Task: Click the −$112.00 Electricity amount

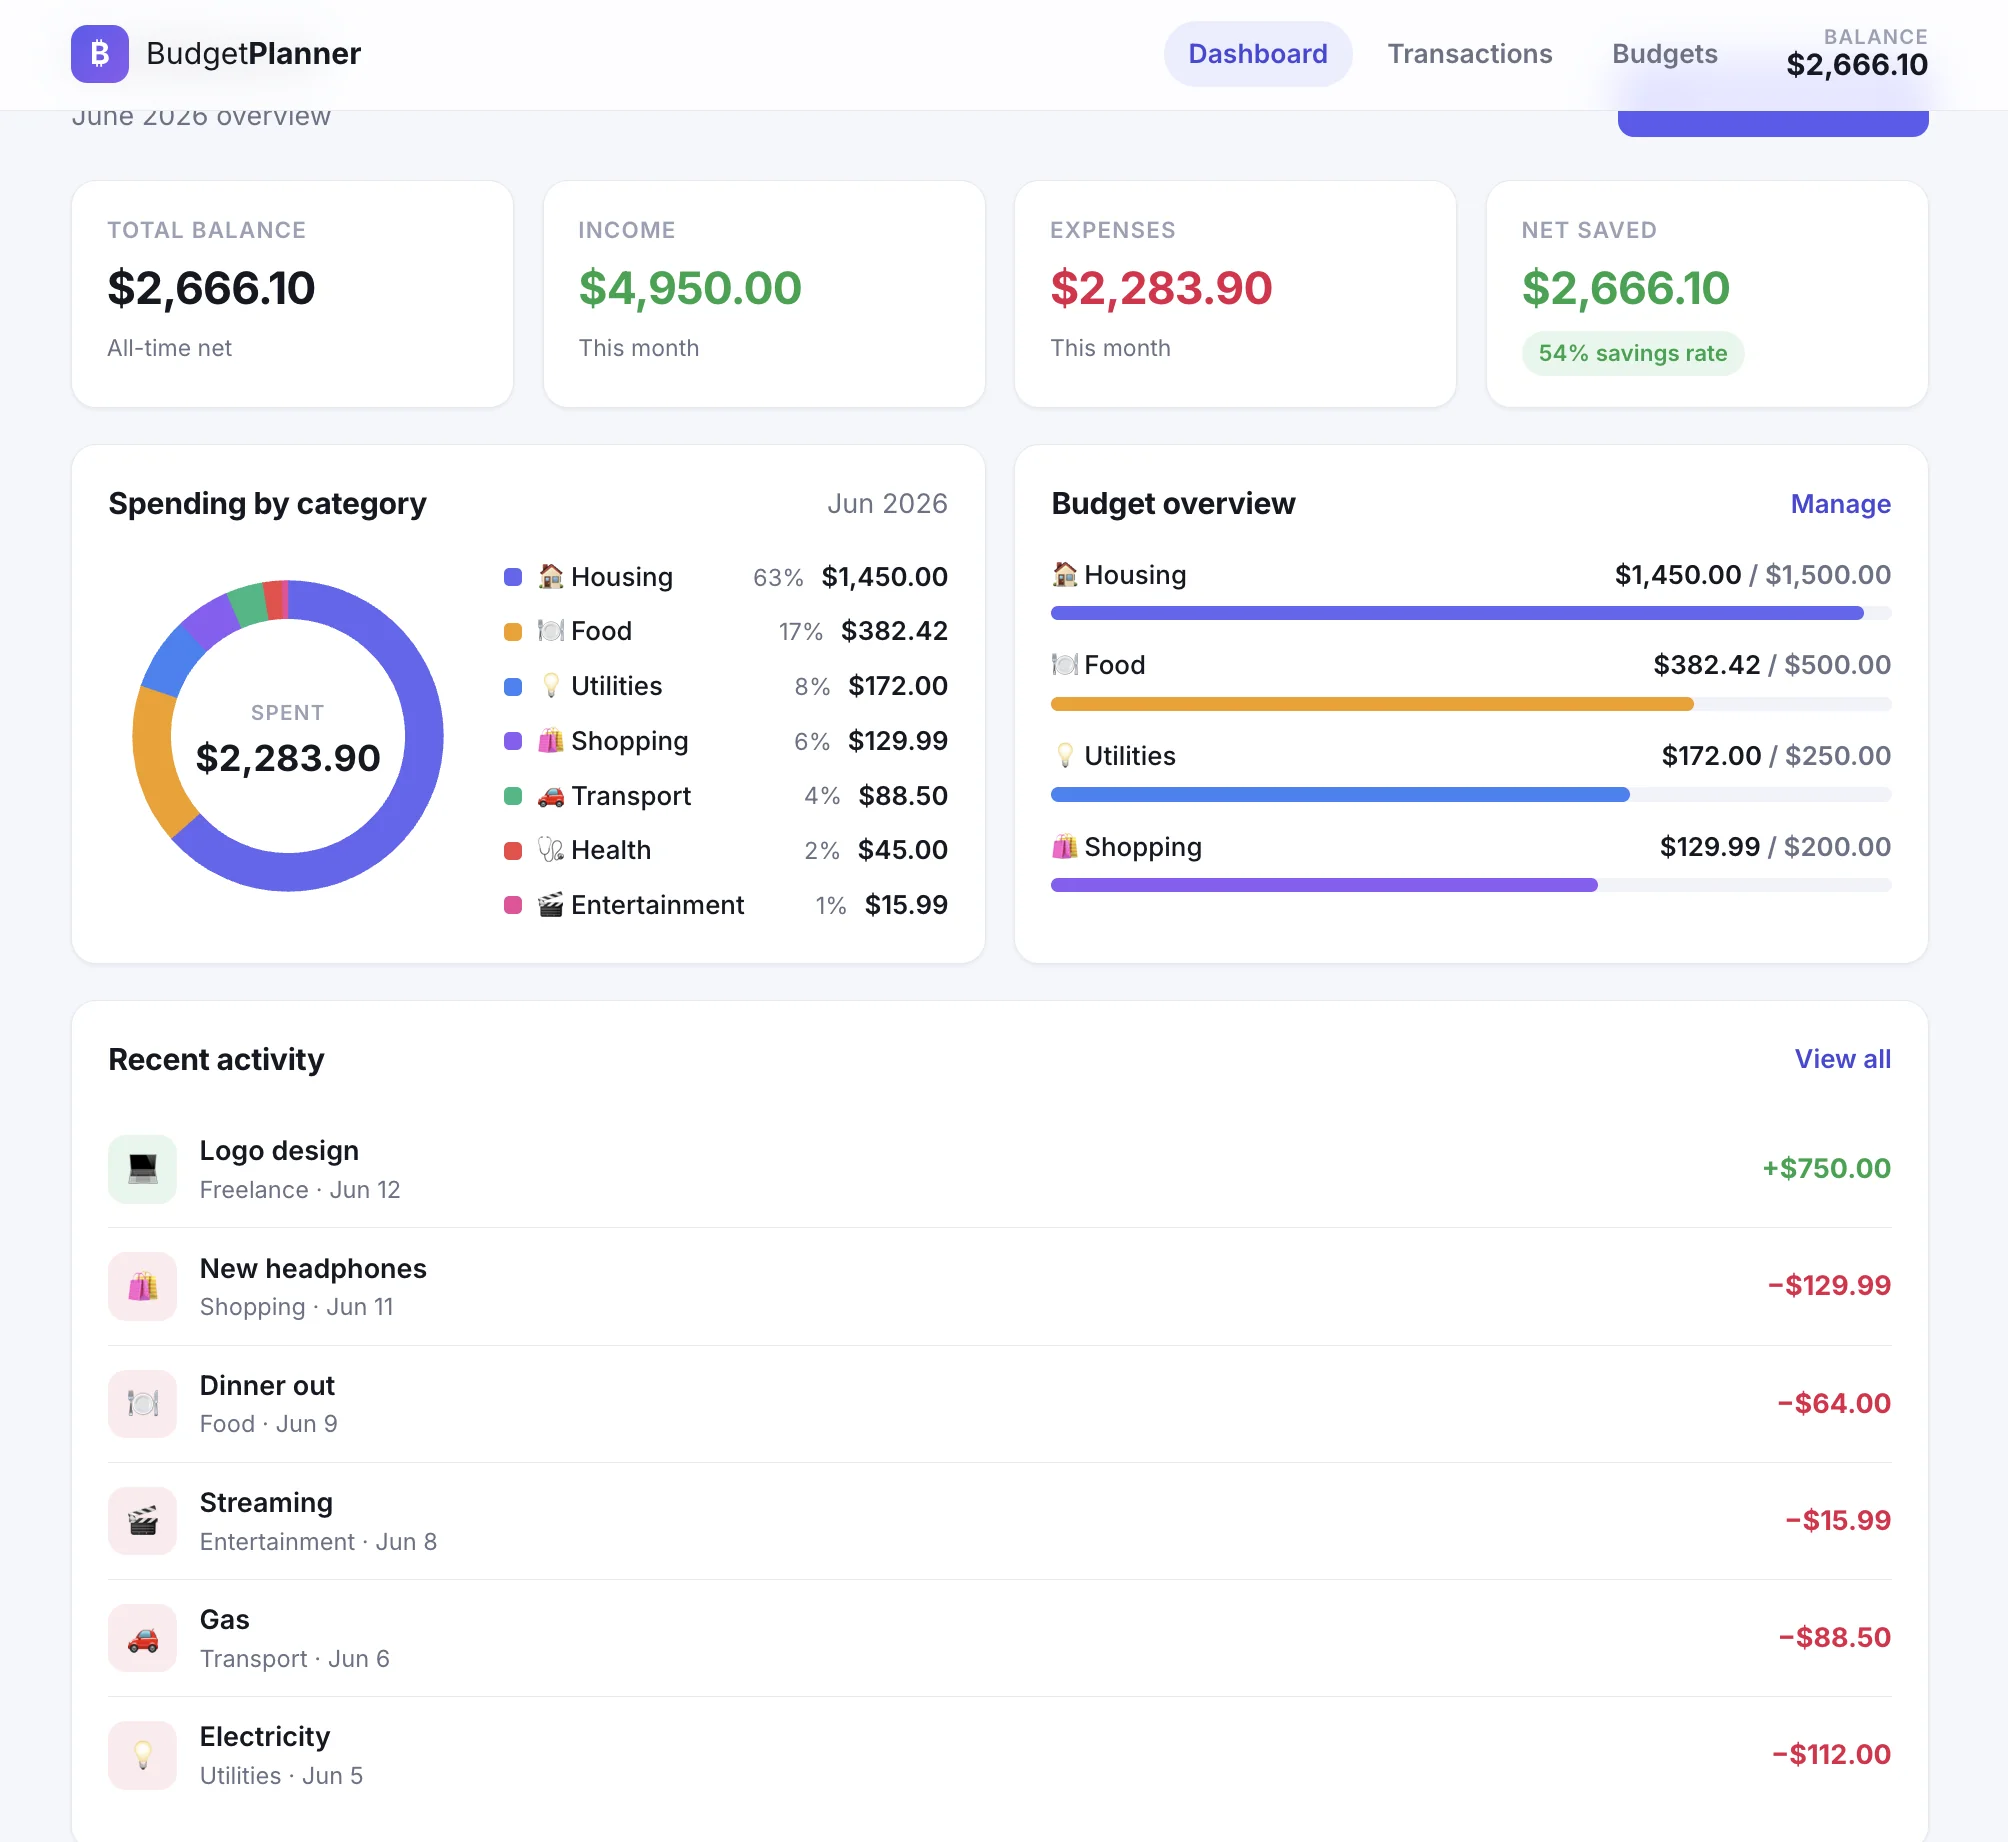Action: [x=1831, y=1755]
